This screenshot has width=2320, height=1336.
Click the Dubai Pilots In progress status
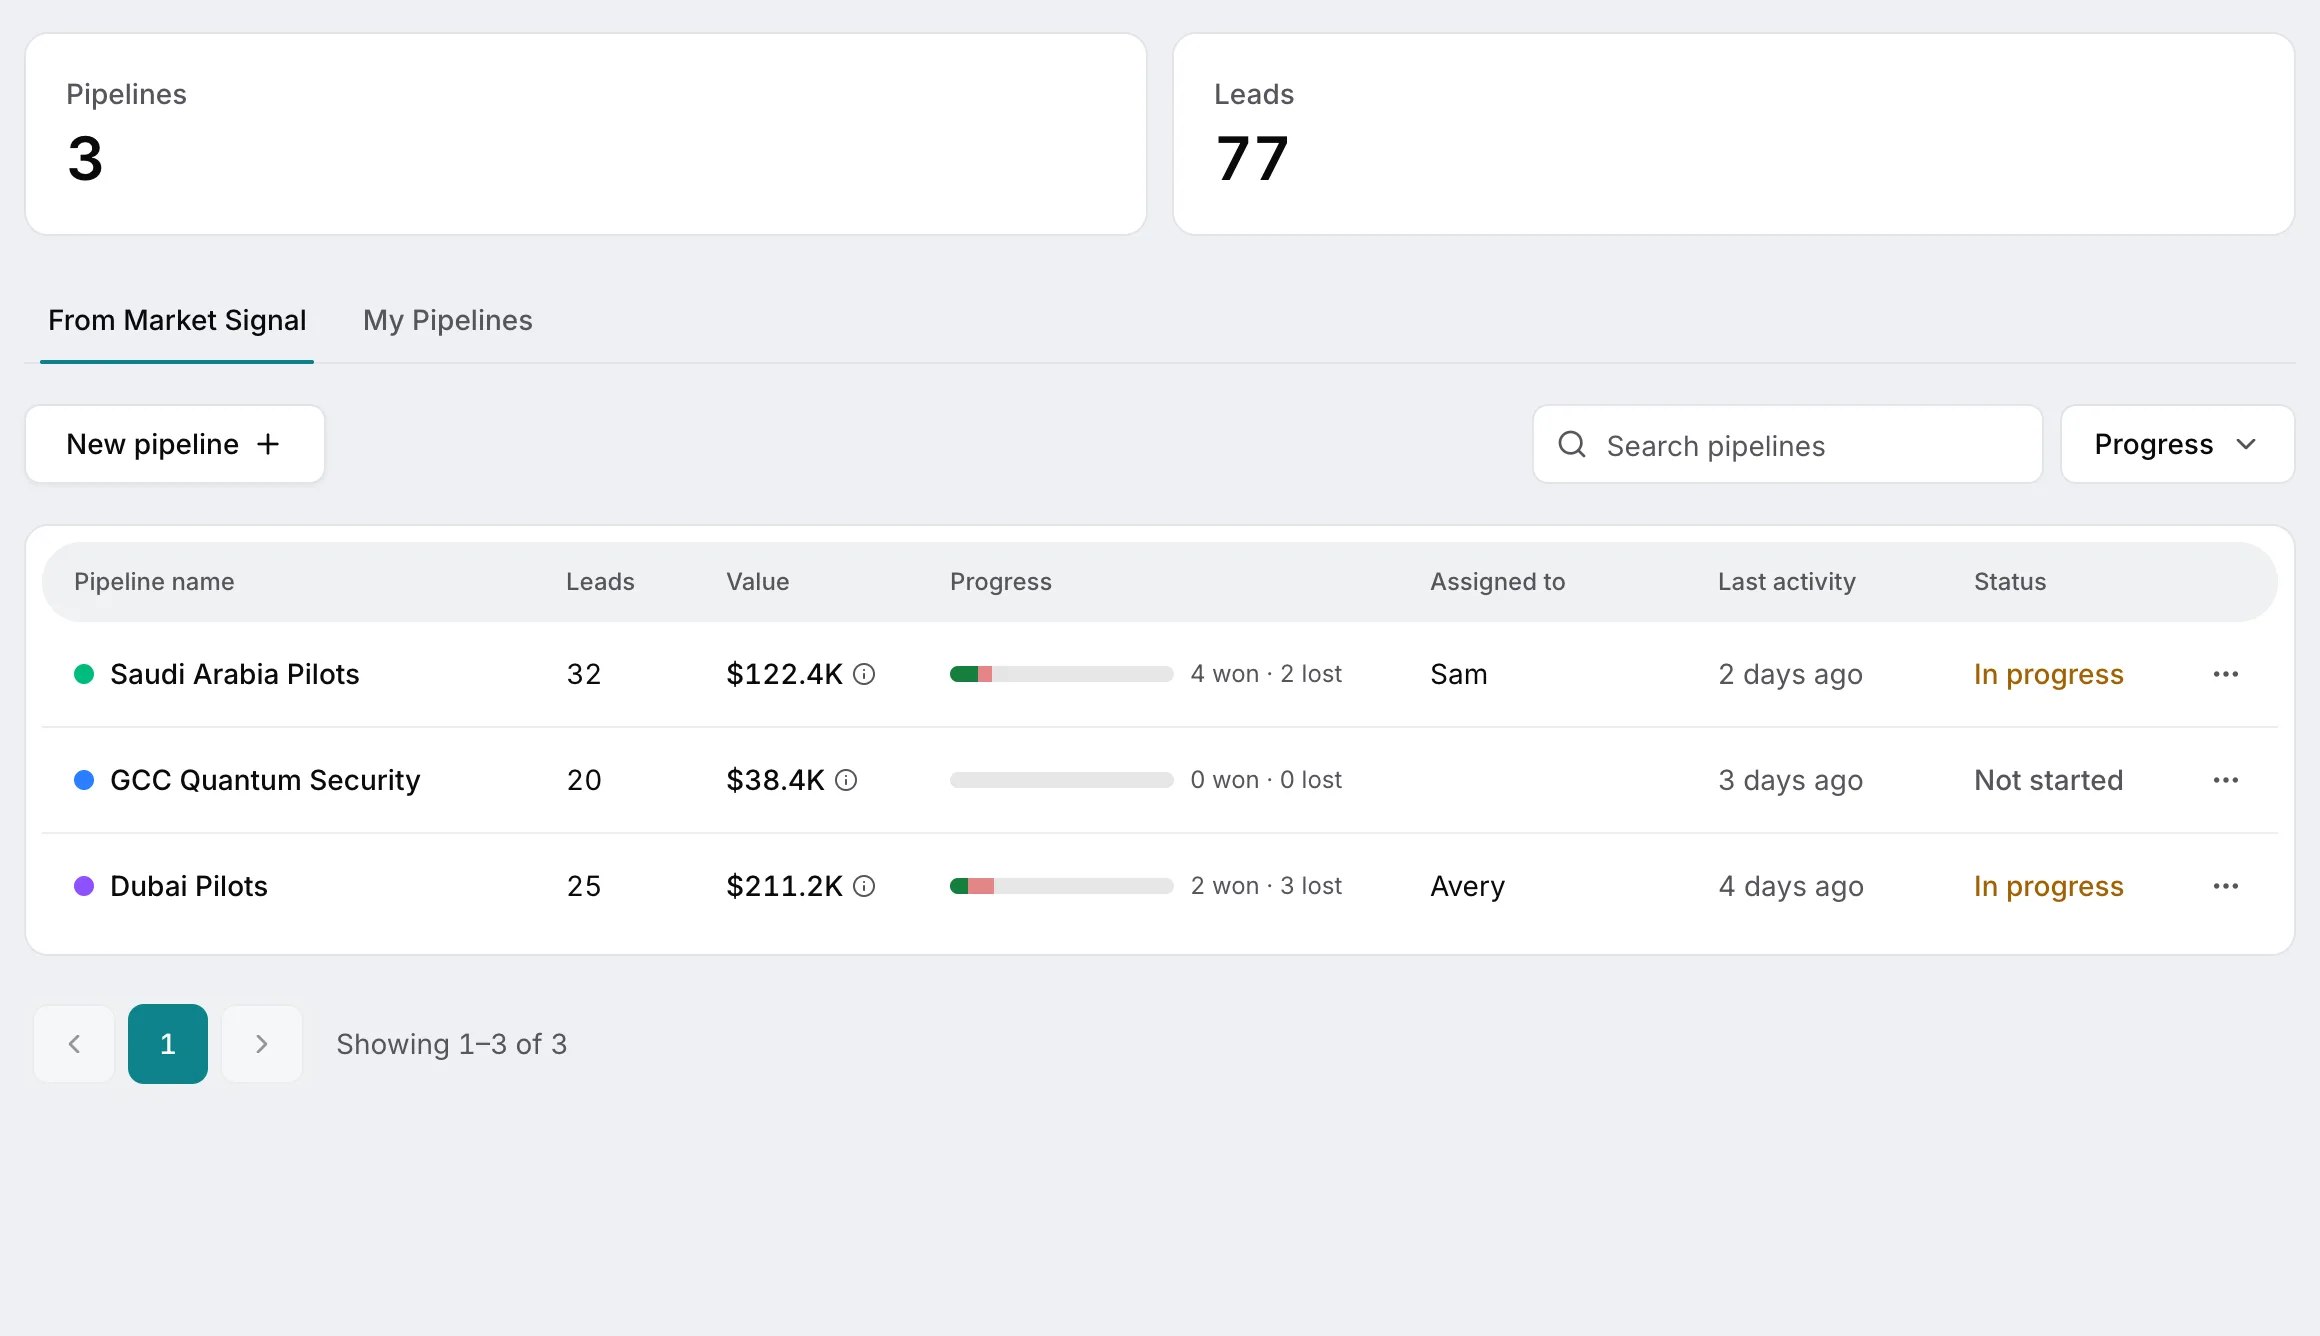click(x=2049, y=887)
